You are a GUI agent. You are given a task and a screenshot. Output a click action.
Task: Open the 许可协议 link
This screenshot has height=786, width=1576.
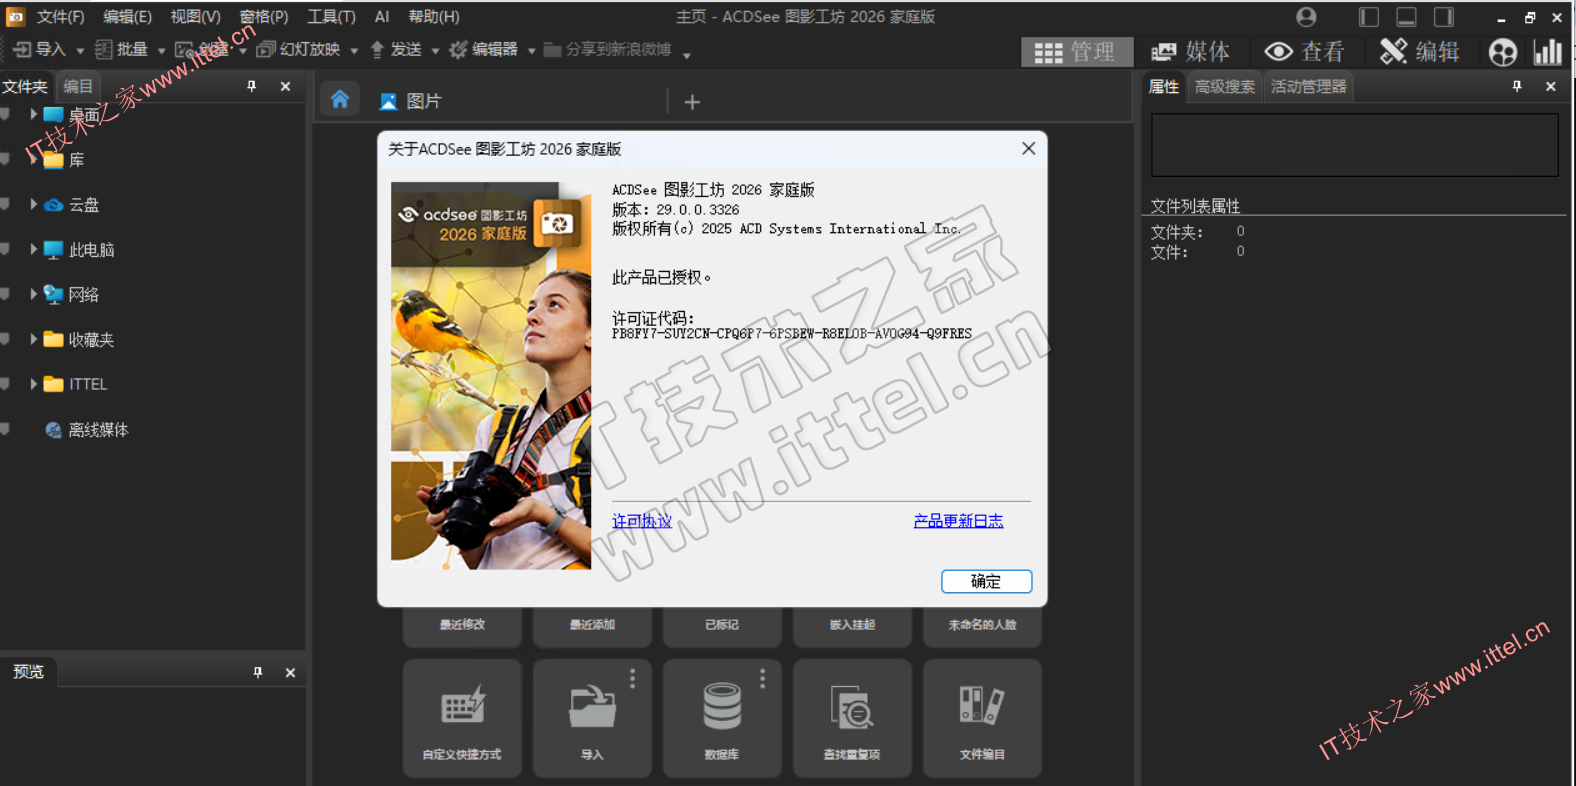(642, 521)
